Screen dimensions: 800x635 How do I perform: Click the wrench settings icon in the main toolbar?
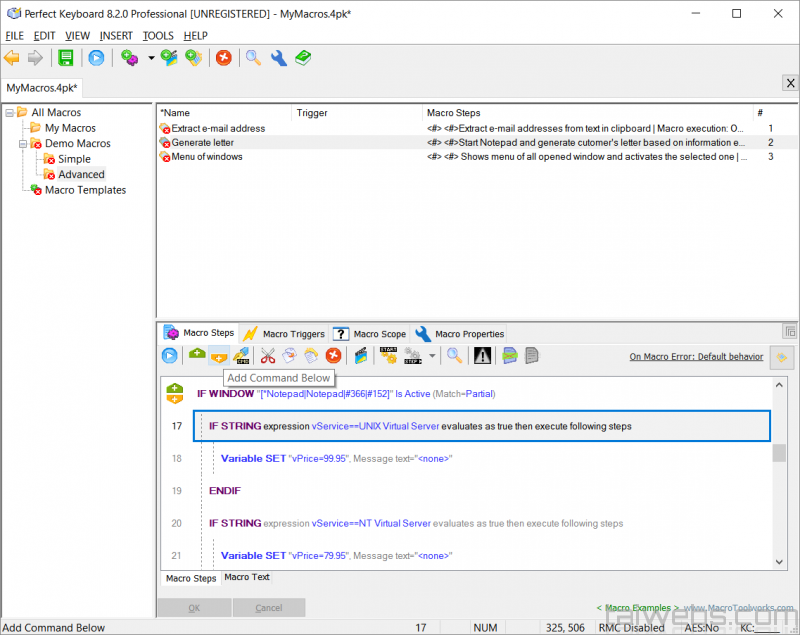point(279,58)
